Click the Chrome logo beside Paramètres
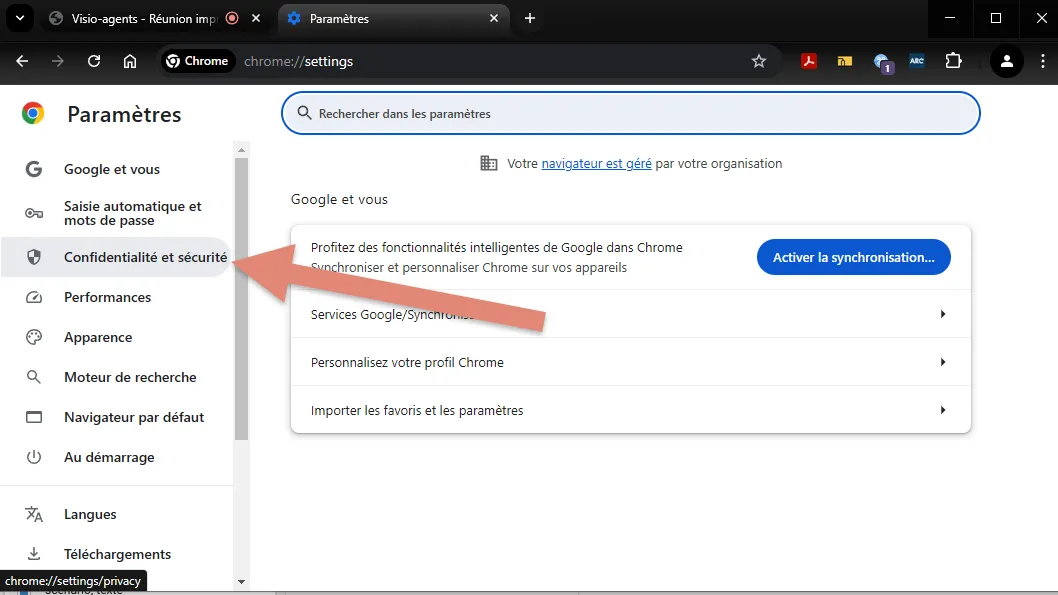1058x595 pixels. click(x=33, y=113)
